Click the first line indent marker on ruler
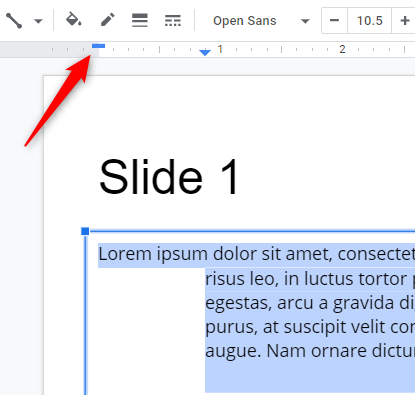Screen dimensions: 415x395 [98, 46]
